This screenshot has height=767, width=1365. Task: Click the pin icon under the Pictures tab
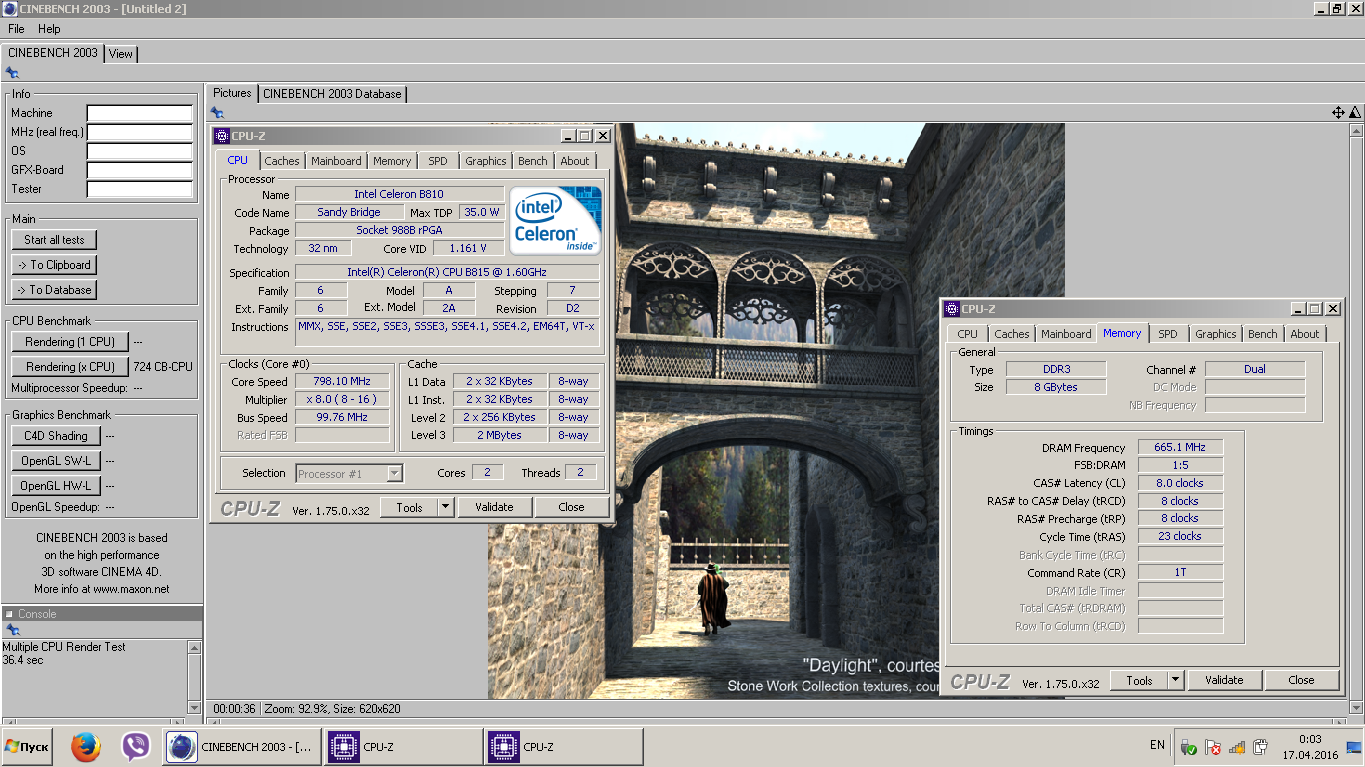pyautogui.click(x=217, y=113)
